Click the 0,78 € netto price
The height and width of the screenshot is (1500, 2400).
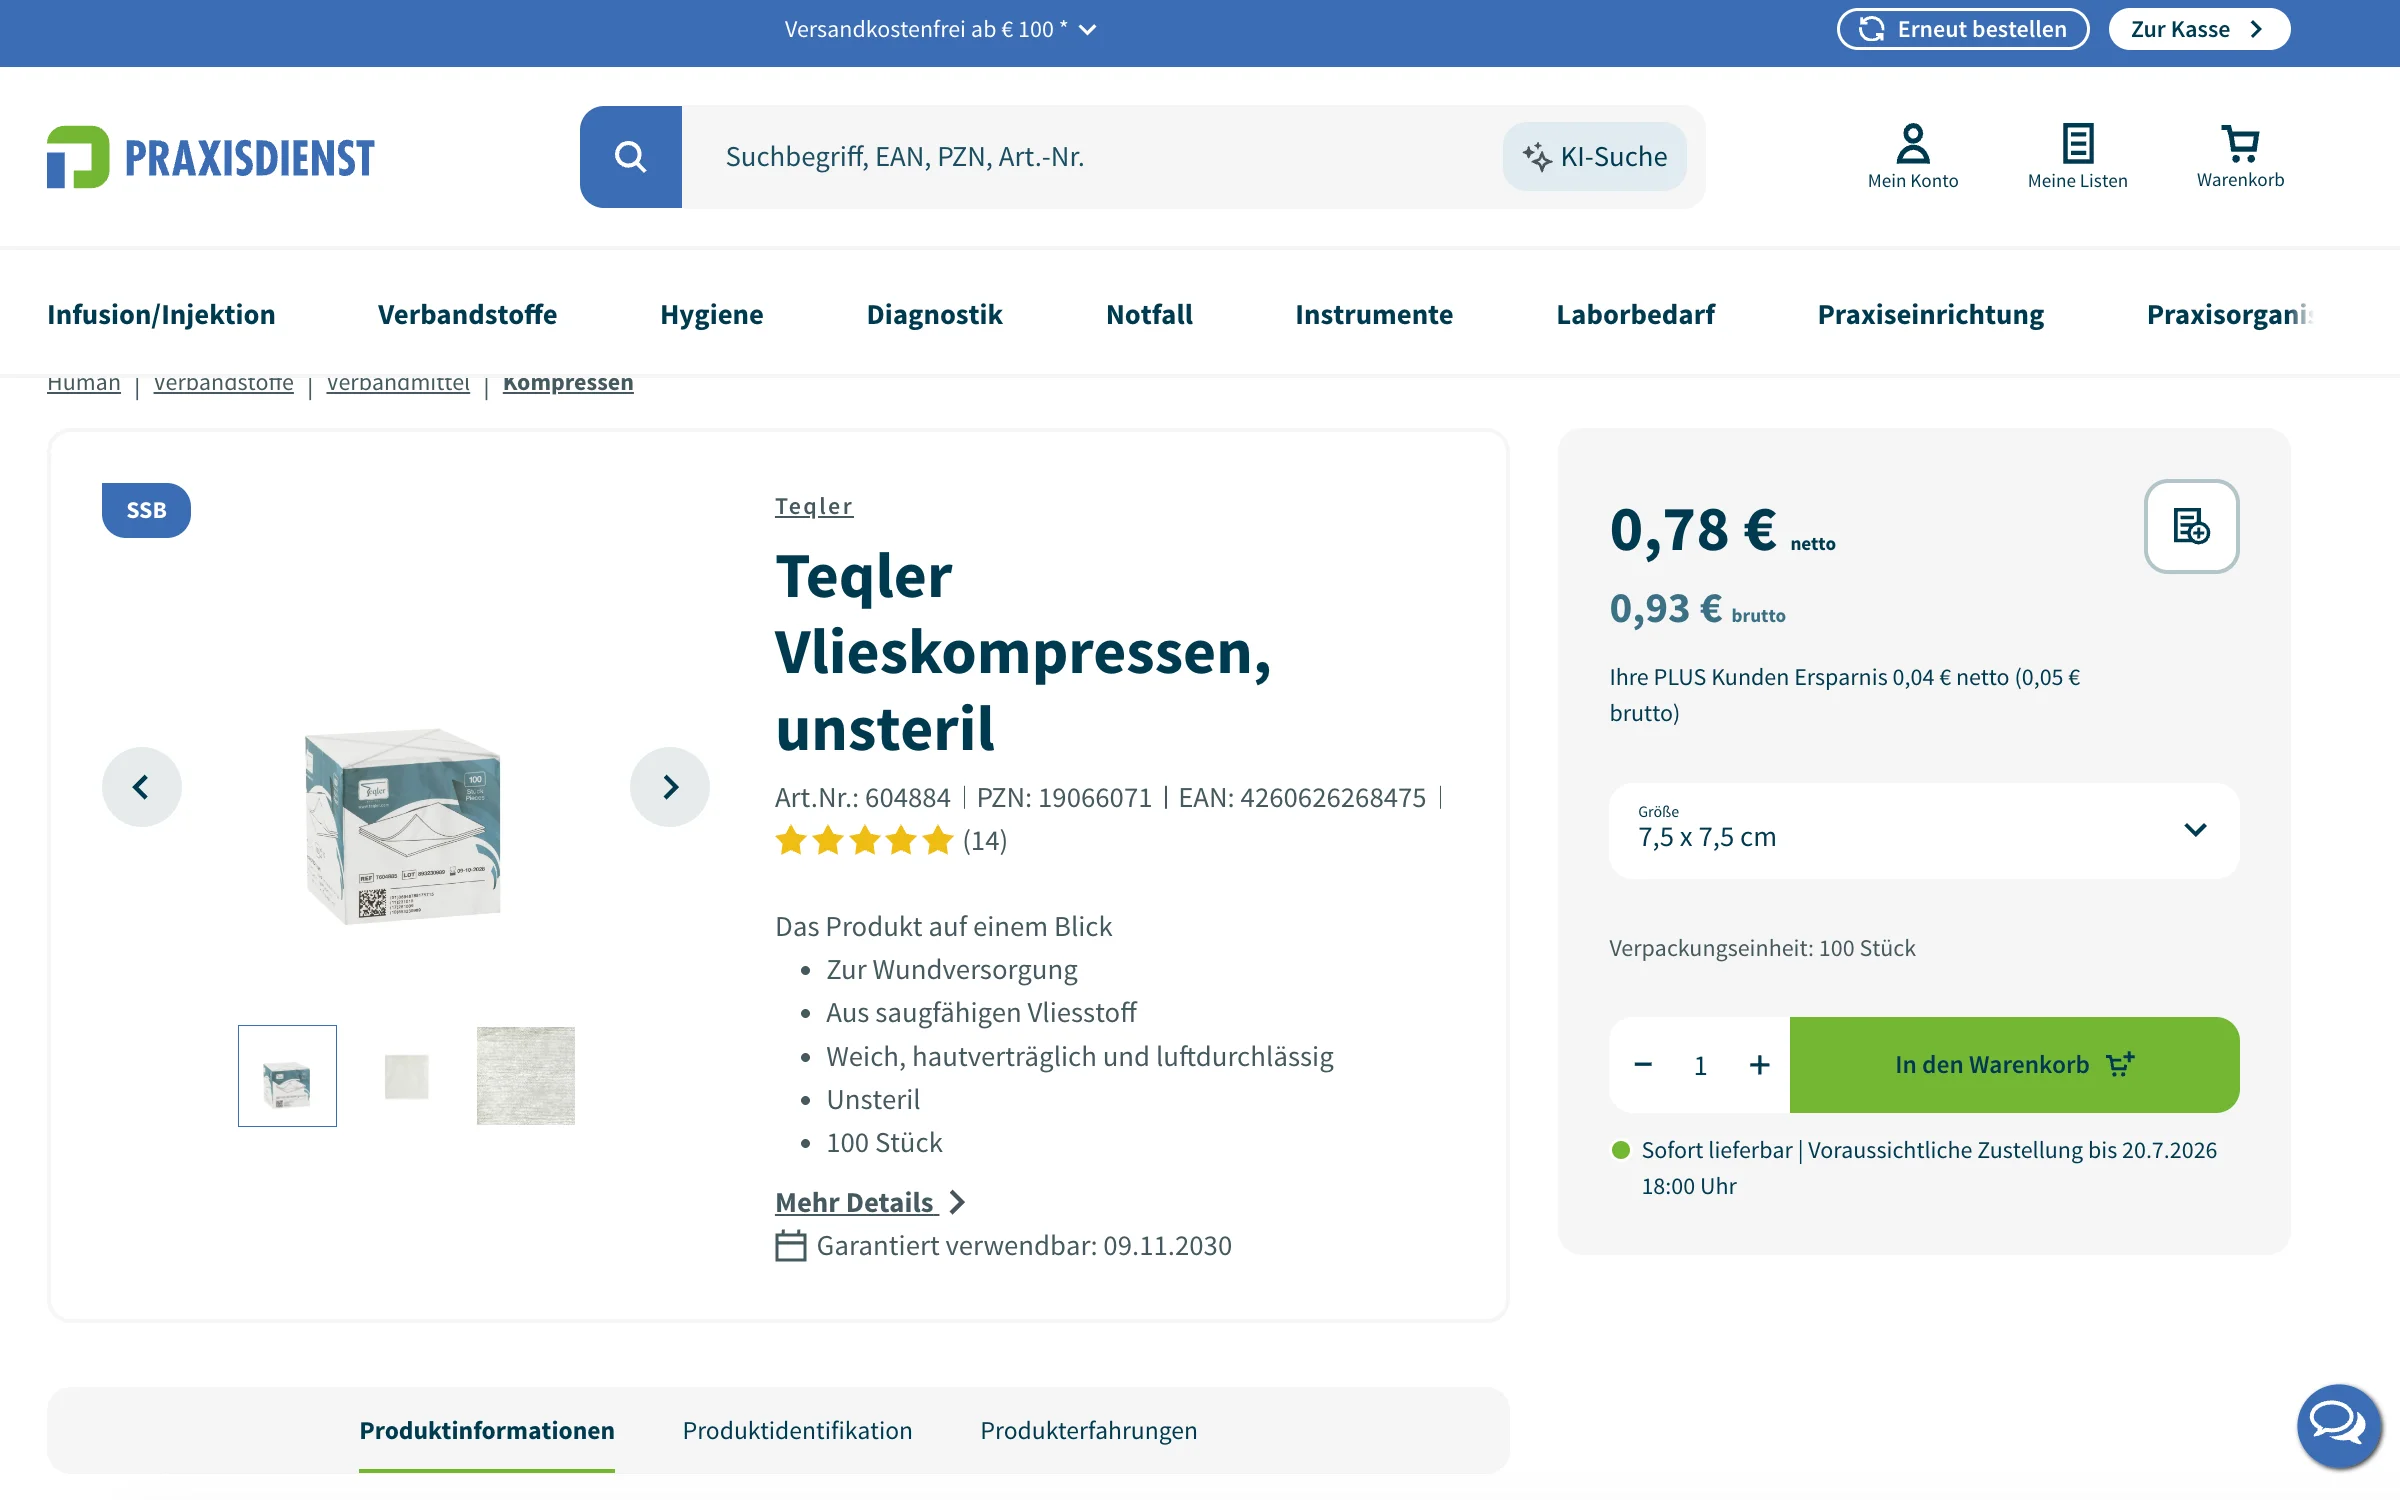1722,530
